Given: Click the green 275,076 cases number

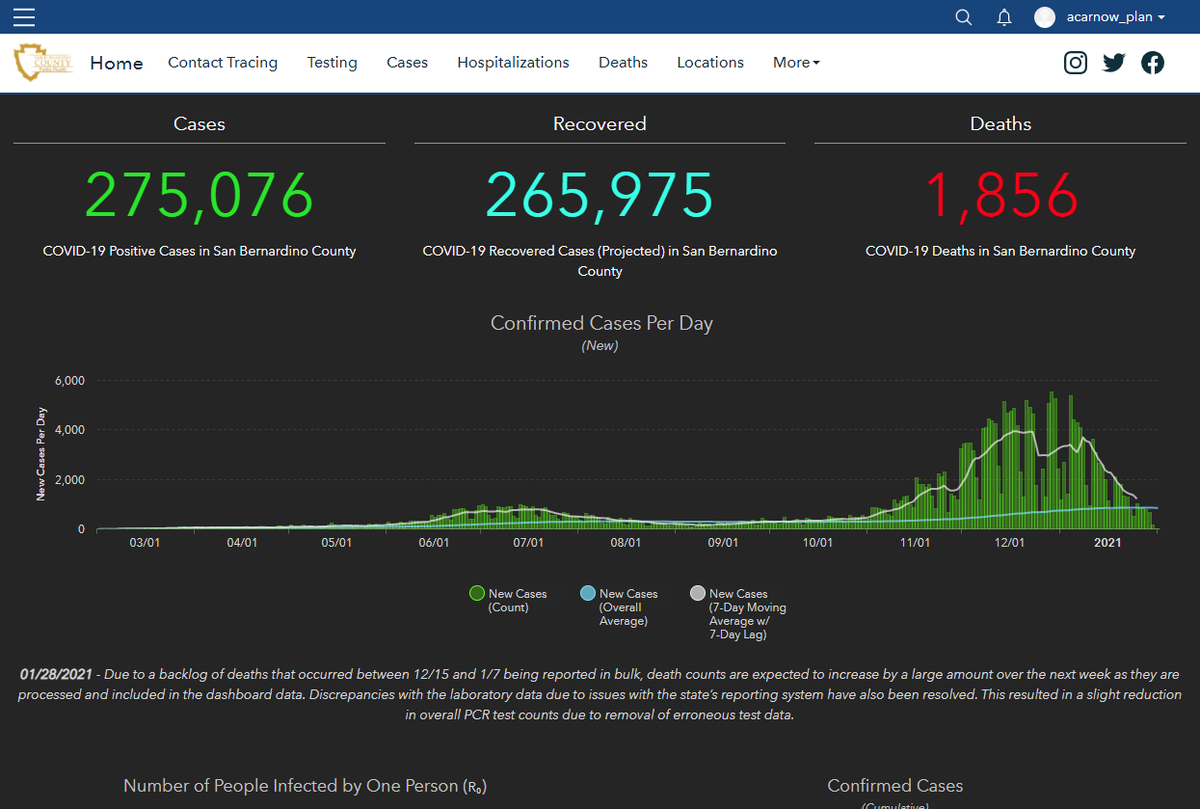Looking at the screenshot, I should click(x=199, y=195).
